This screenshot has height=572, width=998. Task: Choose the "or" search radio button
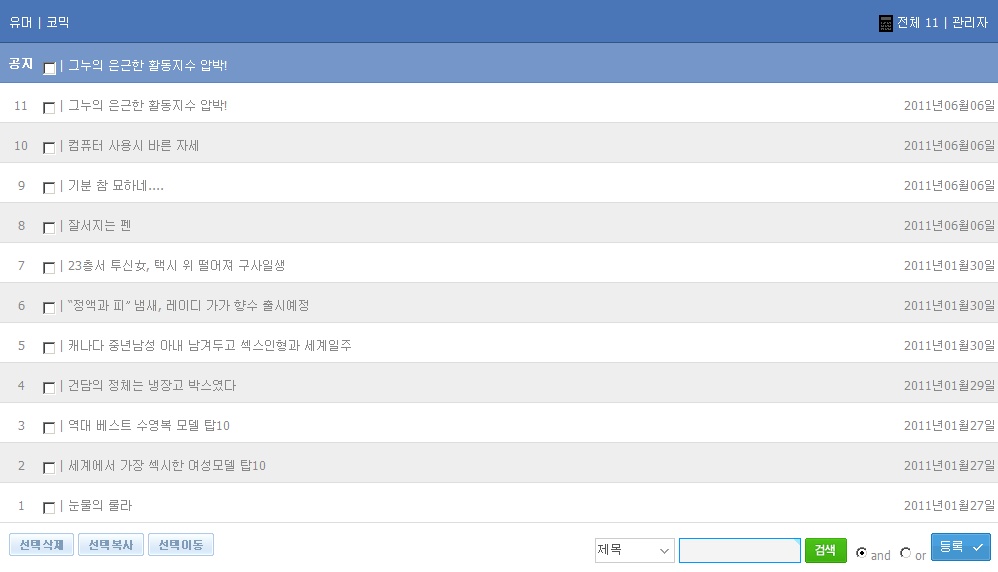pyautogui.click(x=906, y=552)
